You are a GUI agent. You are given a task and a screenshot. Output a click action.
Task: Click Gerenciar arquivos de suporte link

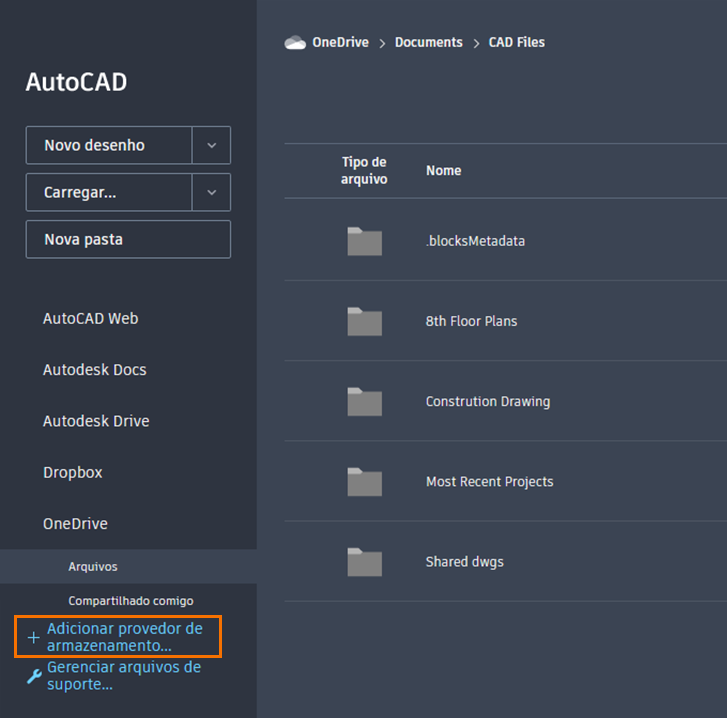tap(124, 675)
